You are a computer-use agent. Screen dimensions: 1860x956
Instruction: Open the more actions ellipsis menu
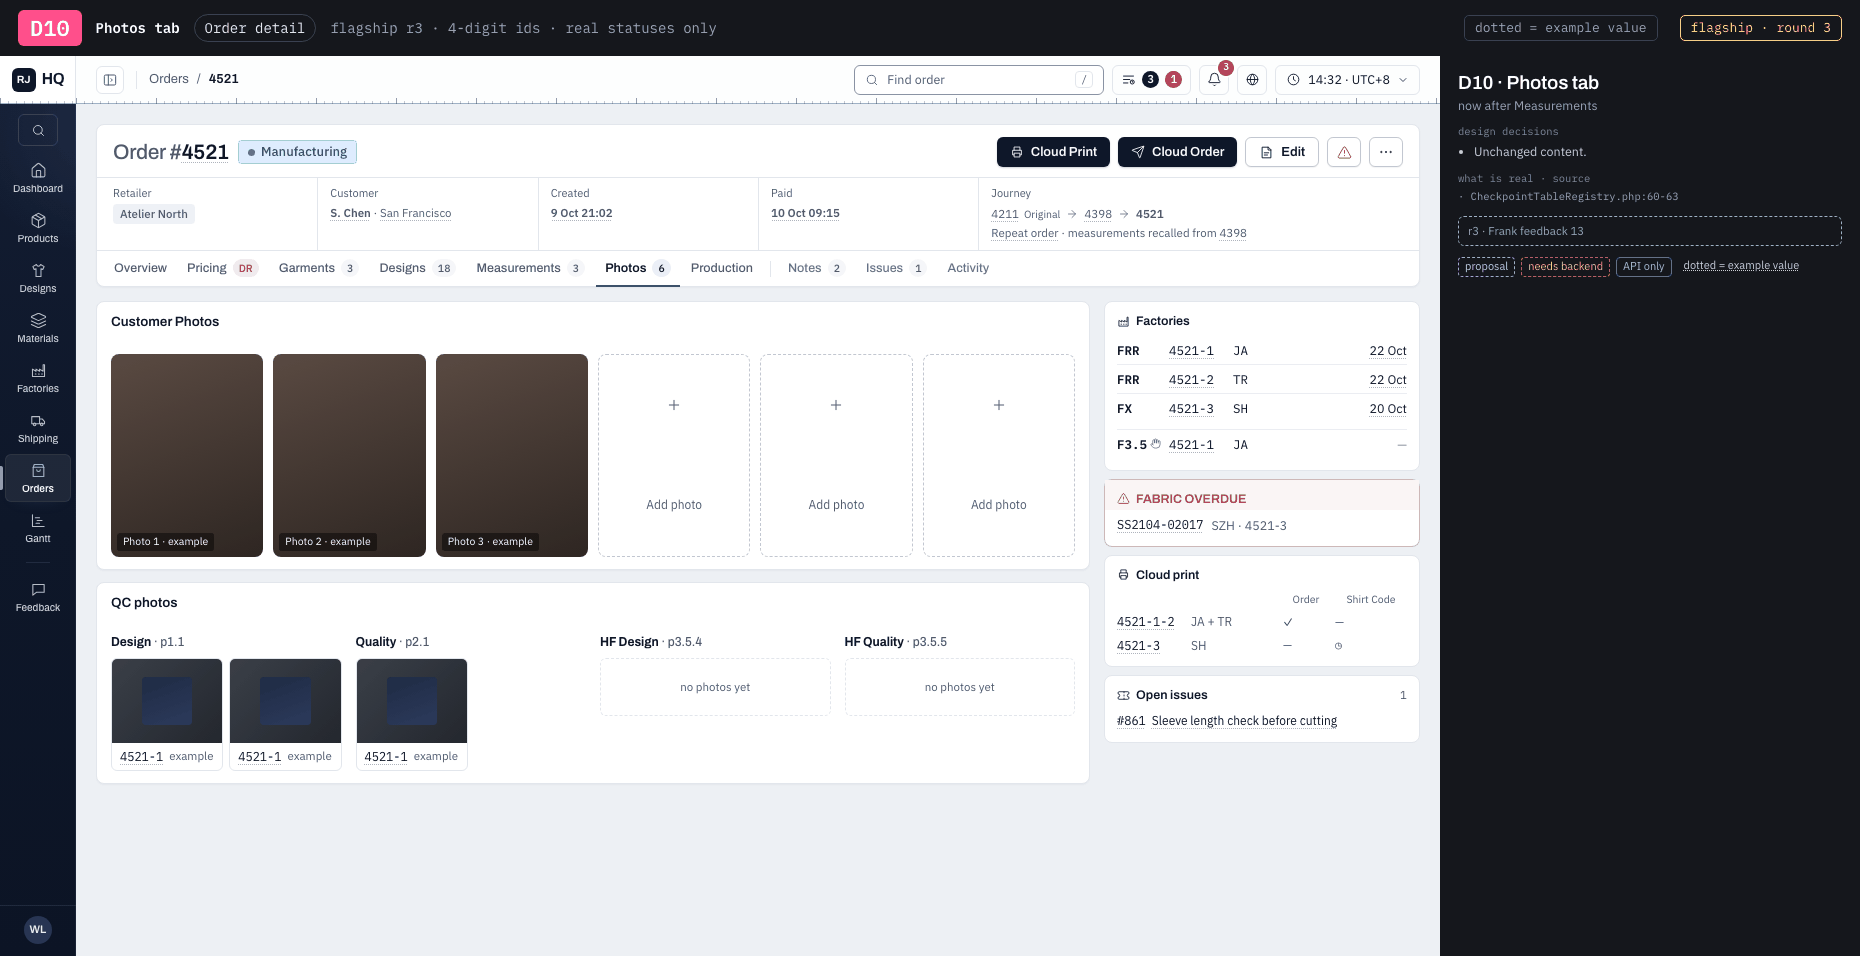[1386, 152]
